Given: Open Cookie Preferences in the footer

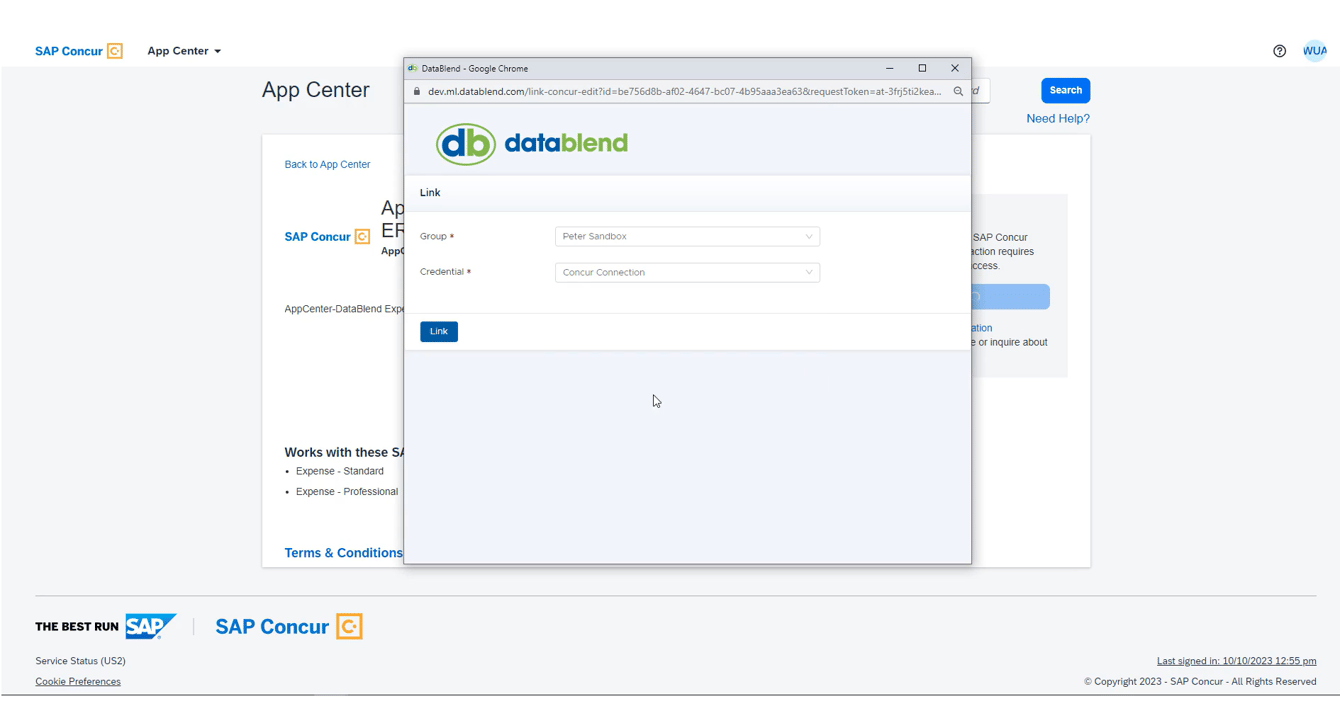Looking at the screenshot, I should pyautogui.click(x=78, y=681).
